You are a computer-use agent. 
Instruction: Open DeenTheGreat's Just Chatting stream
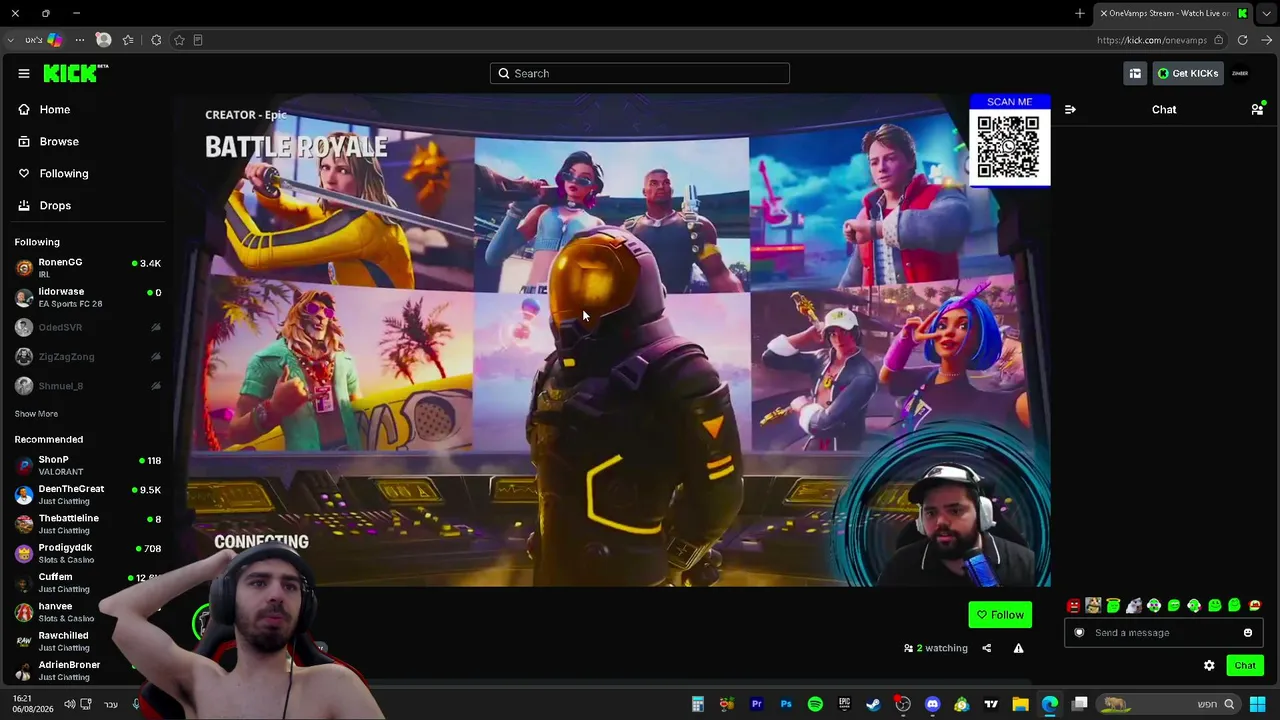point(88,494)
